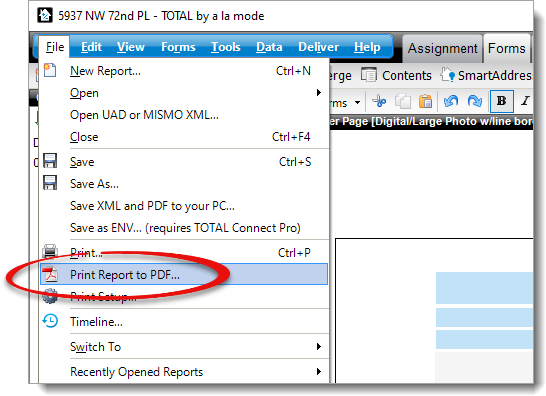Select Save As in the File menu
546x396 pixels.
pyautogui.click(x=184, y=184)
